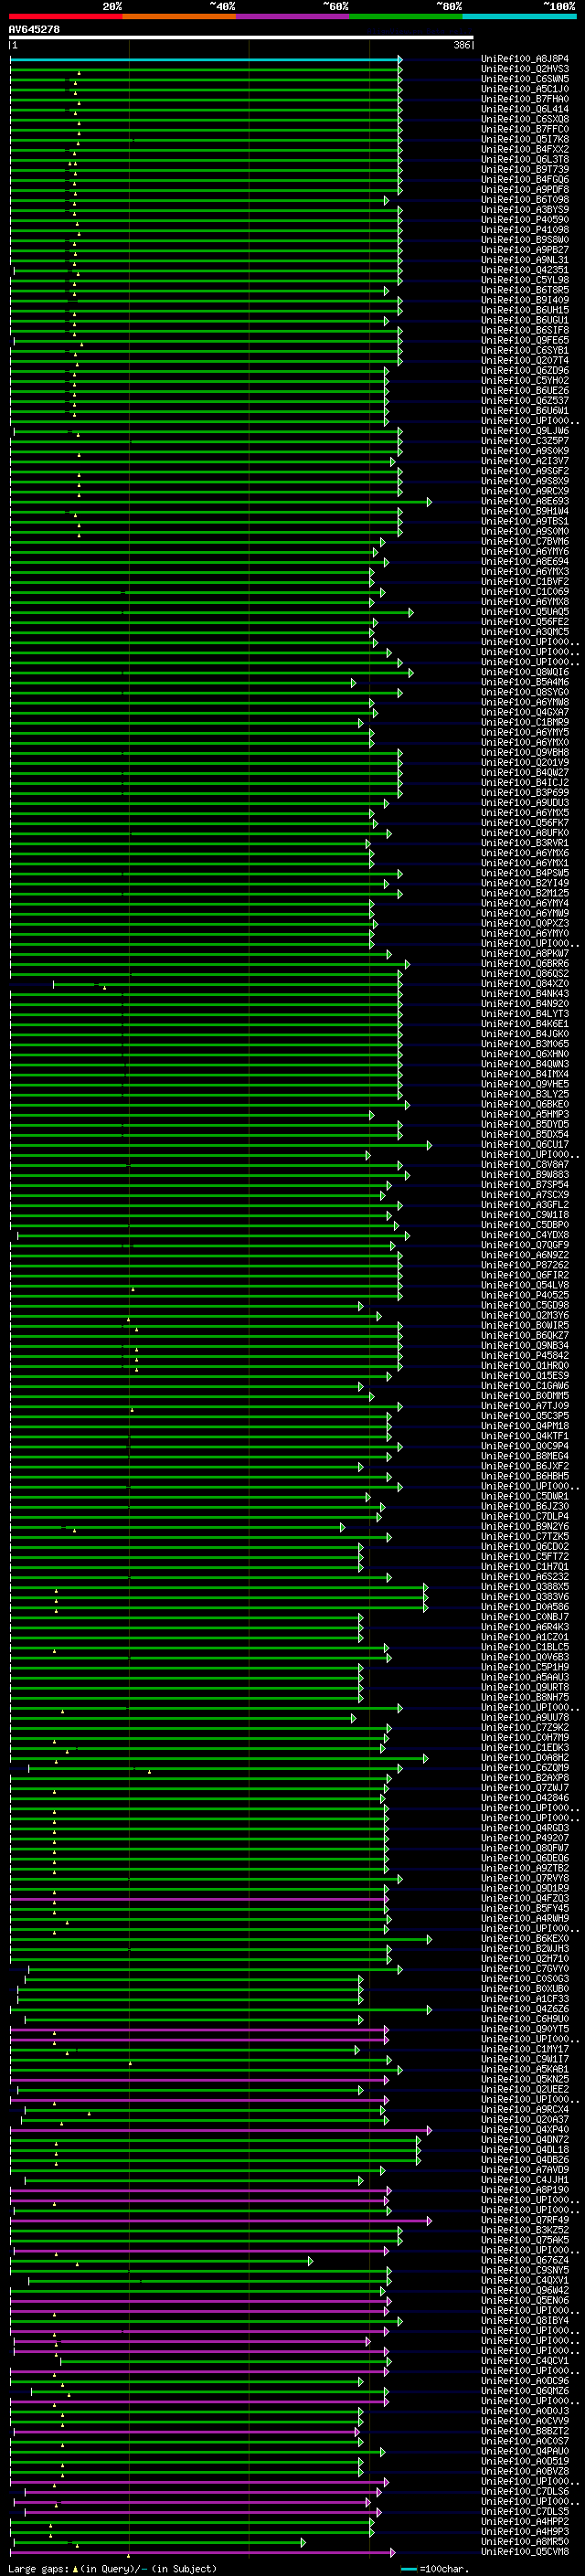Viewport: 585px width, 2576px height.
Task: Select the UniRef100_Q6BKE0 entry
Action: tap(525, 1104)
